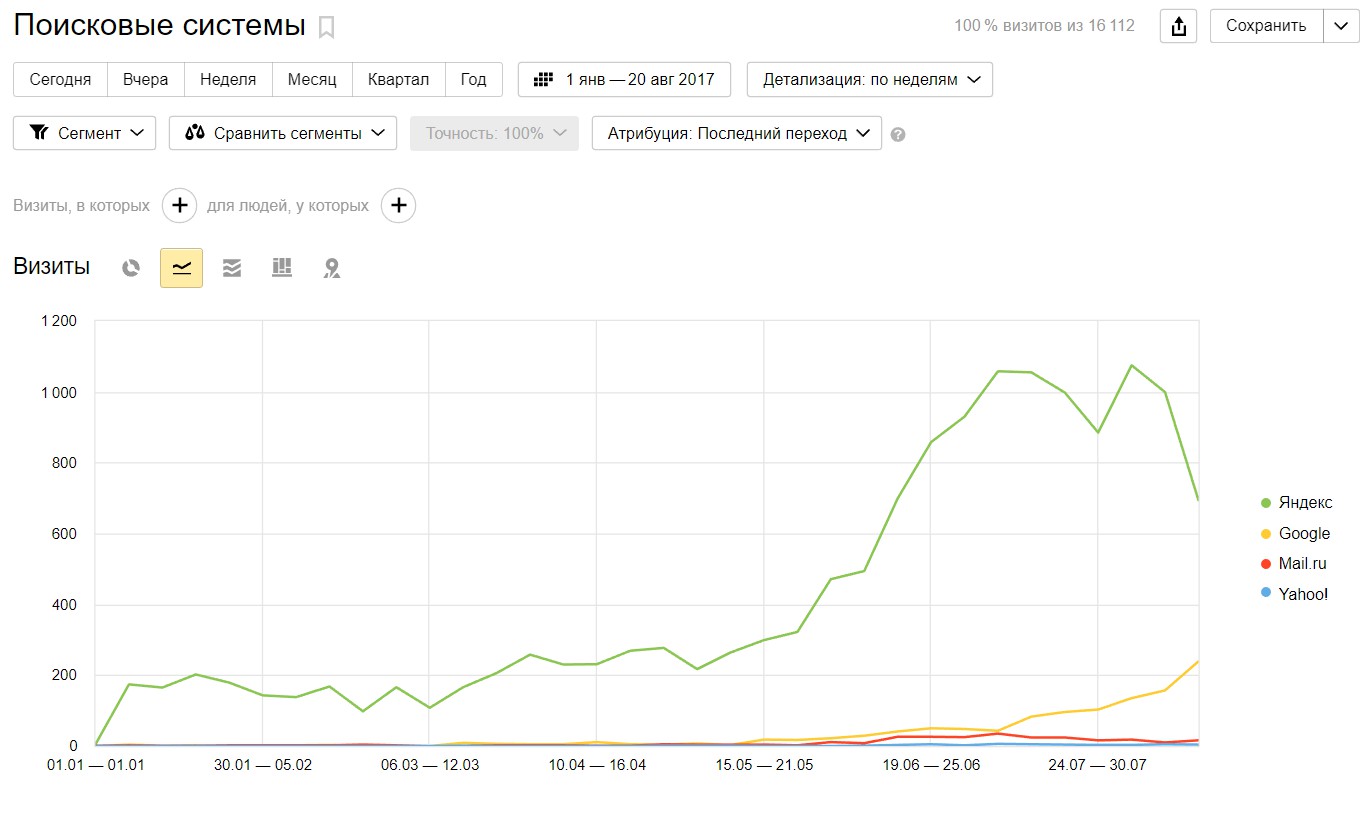The image size is (1365, 824).
Task: Click the Сохранить button
Action: pos(1266,26)
